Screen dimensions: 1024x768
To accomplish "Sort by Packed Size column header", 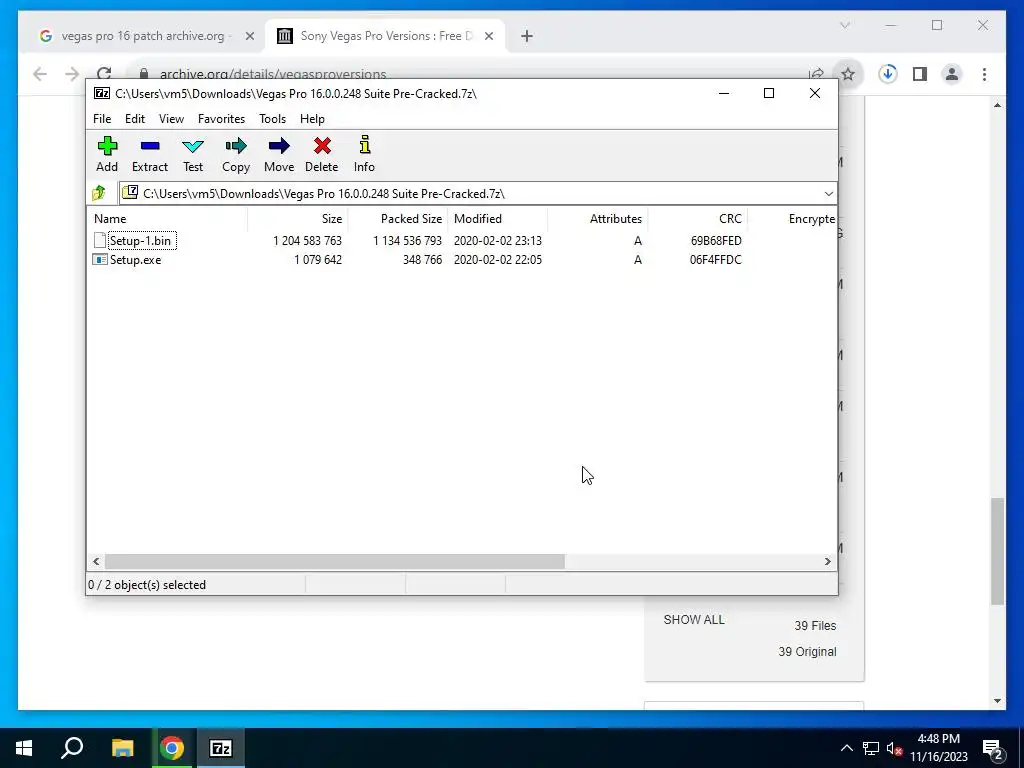I will [x=398, y=219].
